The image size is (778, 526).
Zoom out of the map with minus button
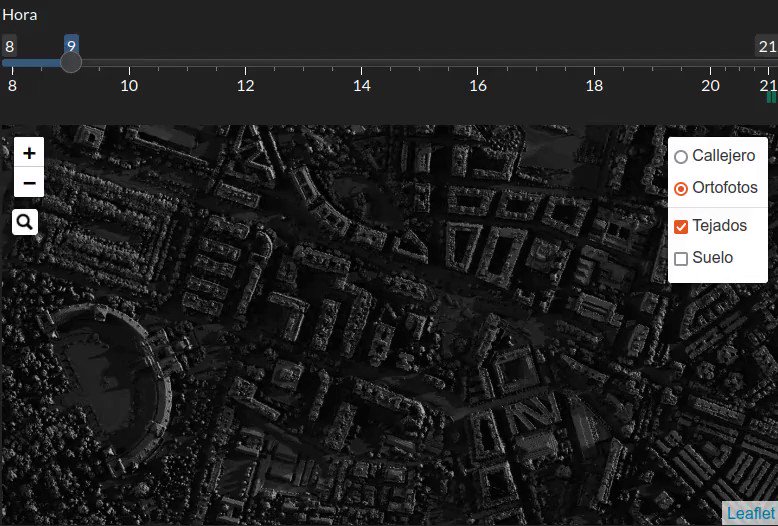point(29,183)
